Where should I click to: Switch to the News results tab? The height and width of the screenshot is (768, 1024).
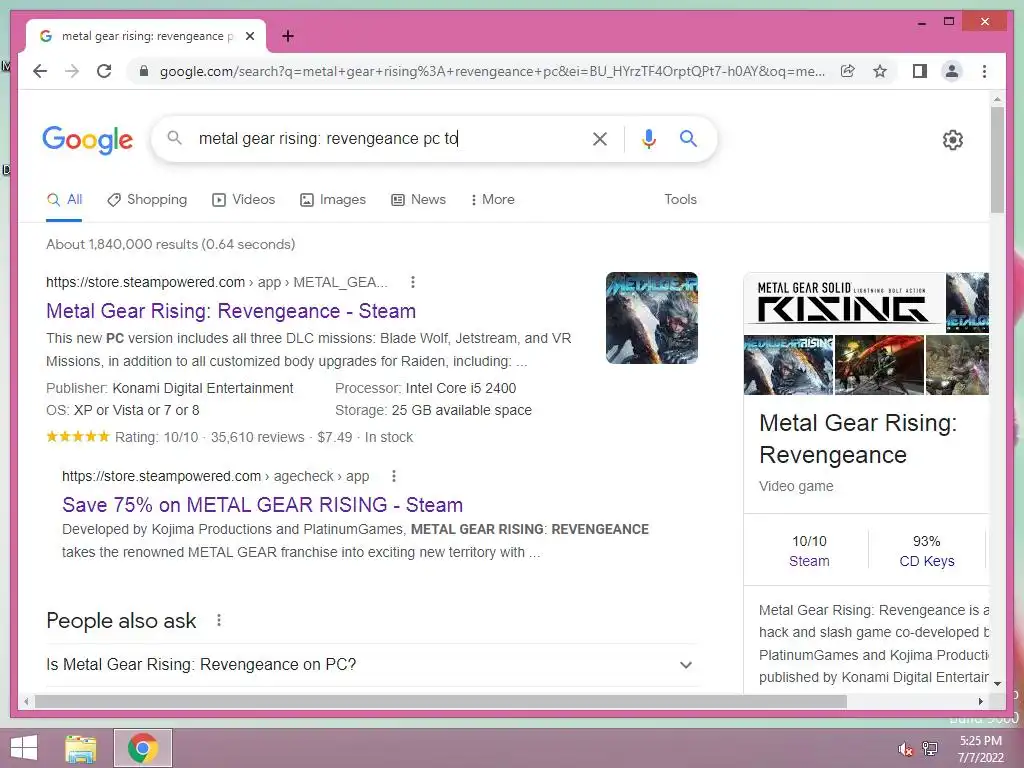[419, 200]
